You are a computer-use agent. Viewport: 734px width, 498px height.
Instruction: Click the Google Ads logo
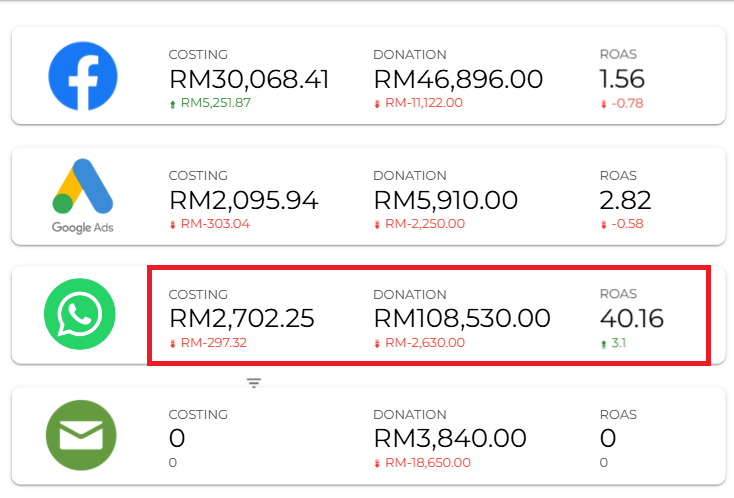(83, 196)
